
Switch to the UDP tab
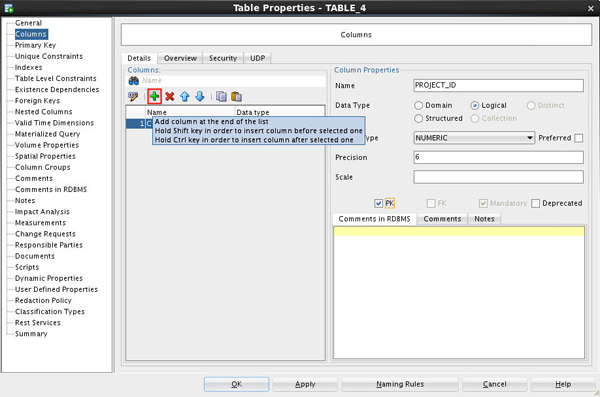(258, 58)
